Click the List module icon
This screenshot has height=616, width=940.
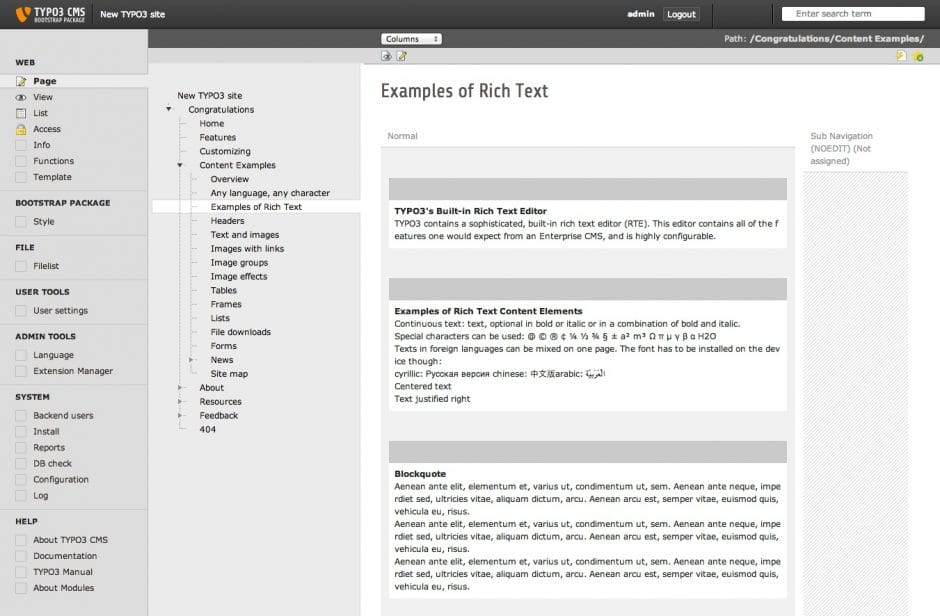pyautogui.click(x=22, y=113)
